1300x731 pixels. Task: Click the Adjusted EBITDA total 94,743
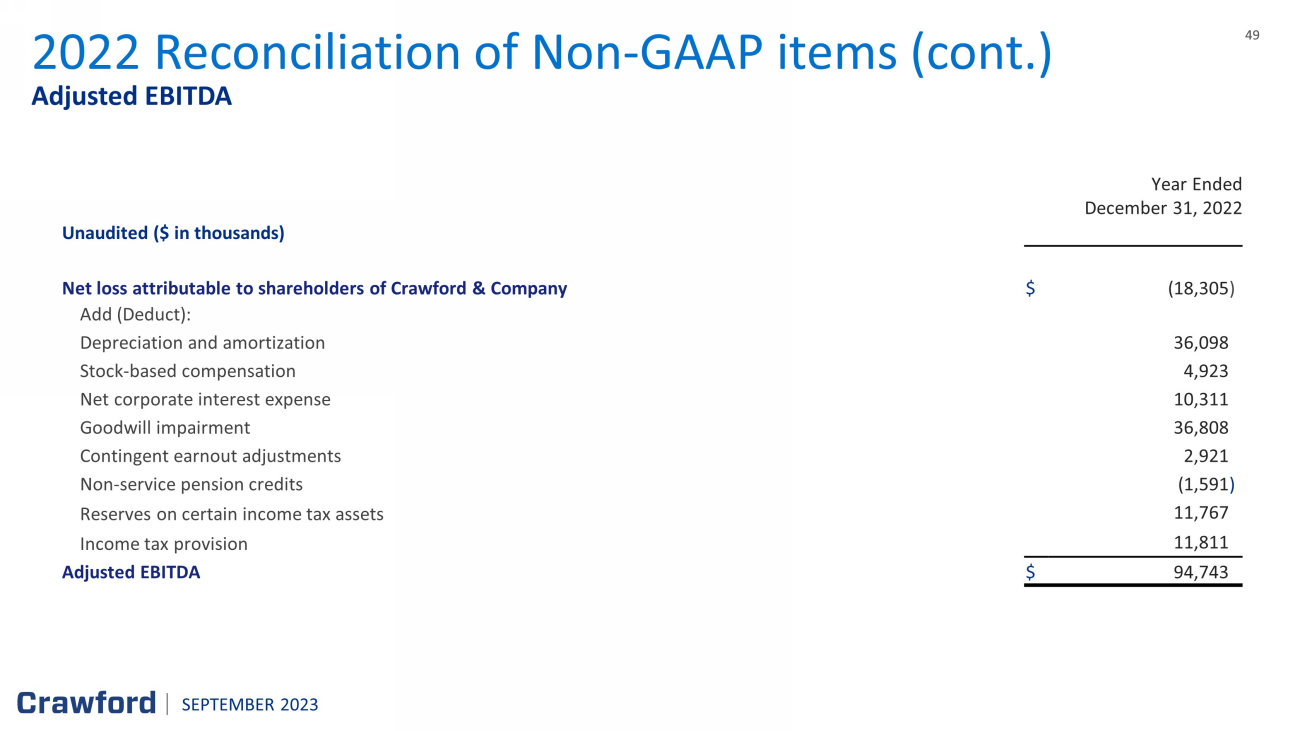point(1200,572)
